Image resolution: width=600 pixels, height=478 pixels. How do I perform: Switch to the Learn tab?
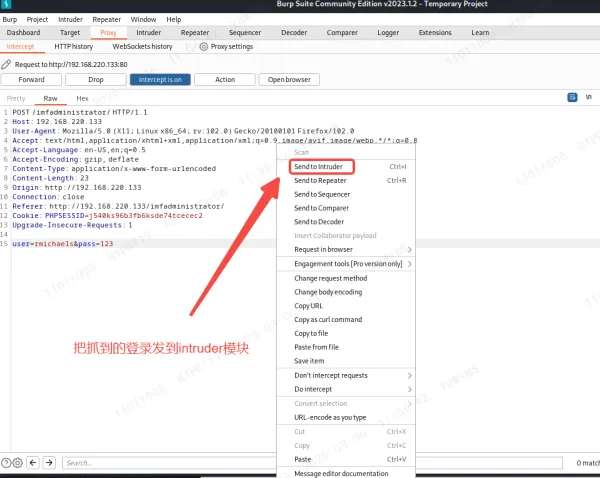tap(480, 33)
